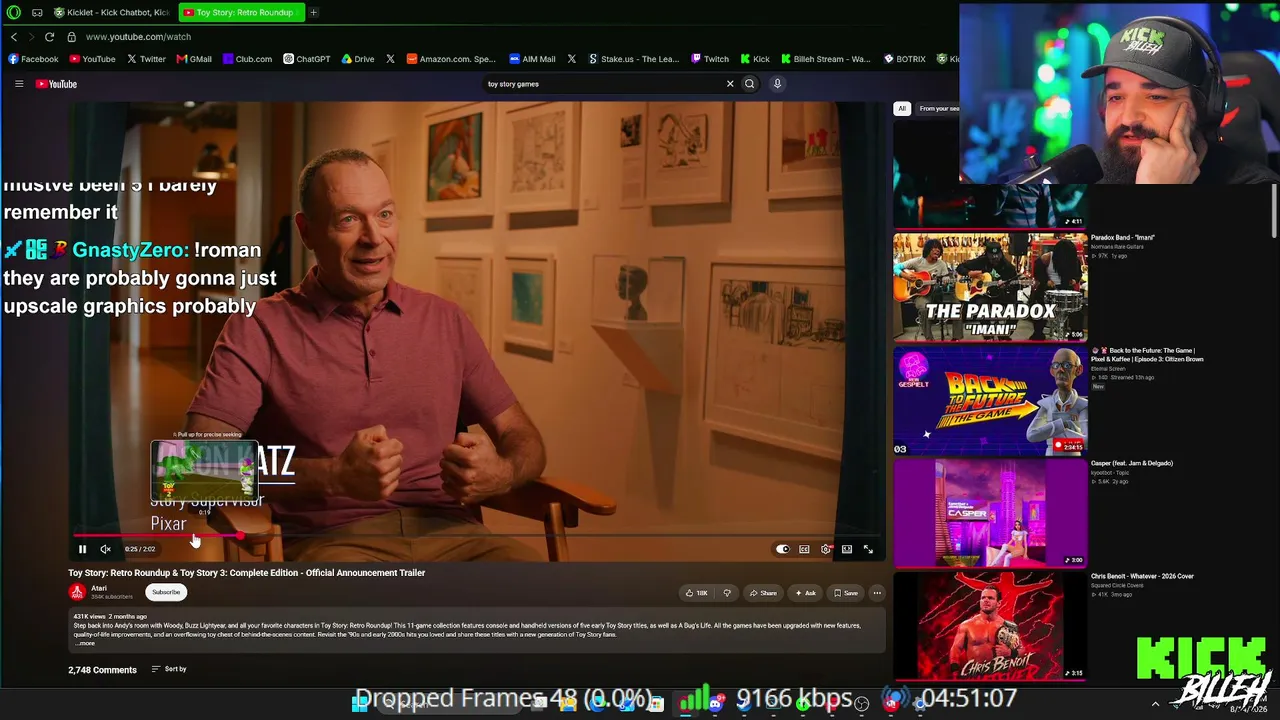Go forward in the browser
Screen dimensions: 1280x720
(31, 37)
